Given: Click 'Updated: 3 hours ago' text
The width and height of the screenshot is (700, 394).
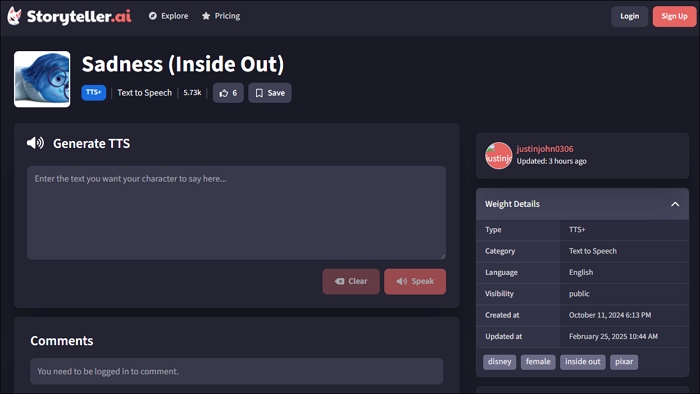Looking at the screenshot, I should pyautogui.click(x=551, y=161).
